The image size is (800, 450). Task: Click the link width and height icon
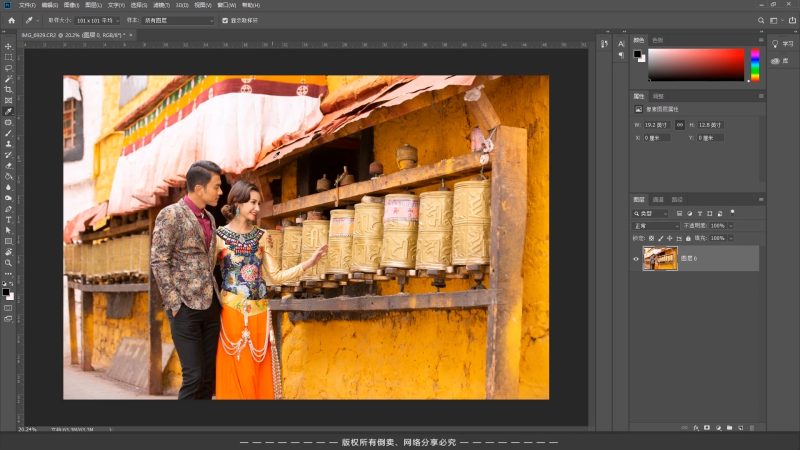681,124
